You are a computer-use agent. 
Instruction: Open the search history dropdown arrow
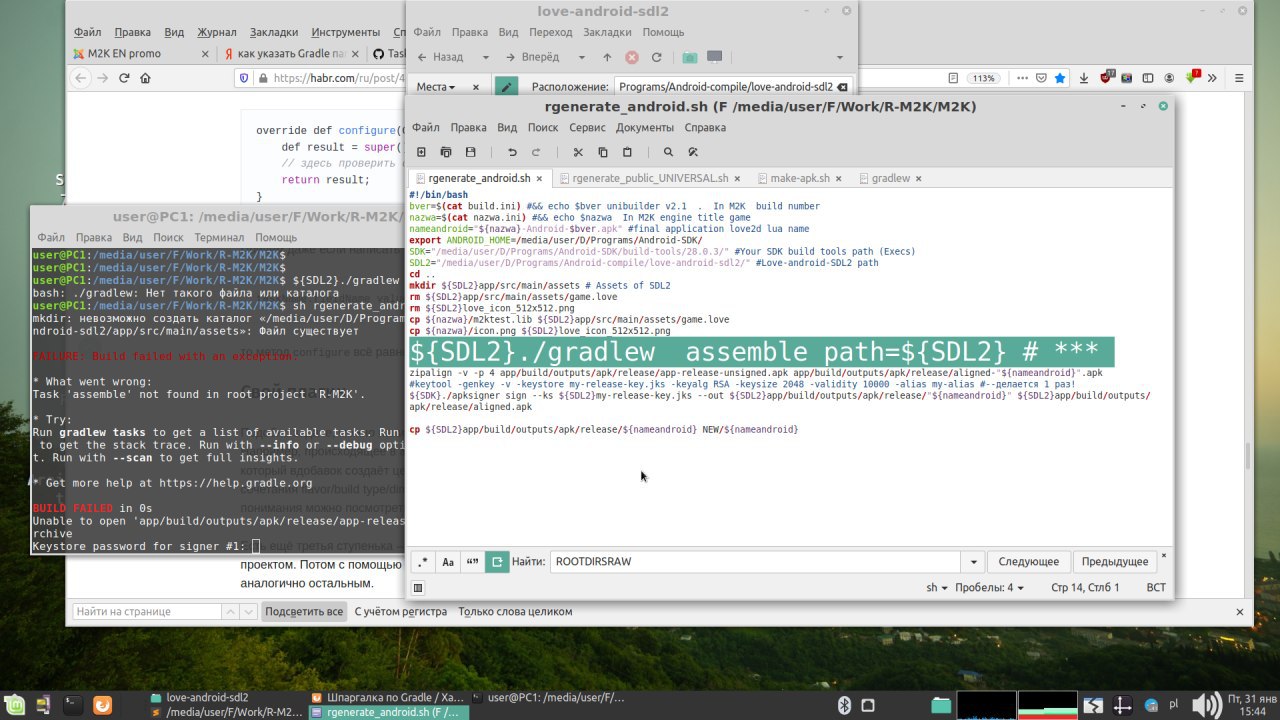click(x=974, y=562)
